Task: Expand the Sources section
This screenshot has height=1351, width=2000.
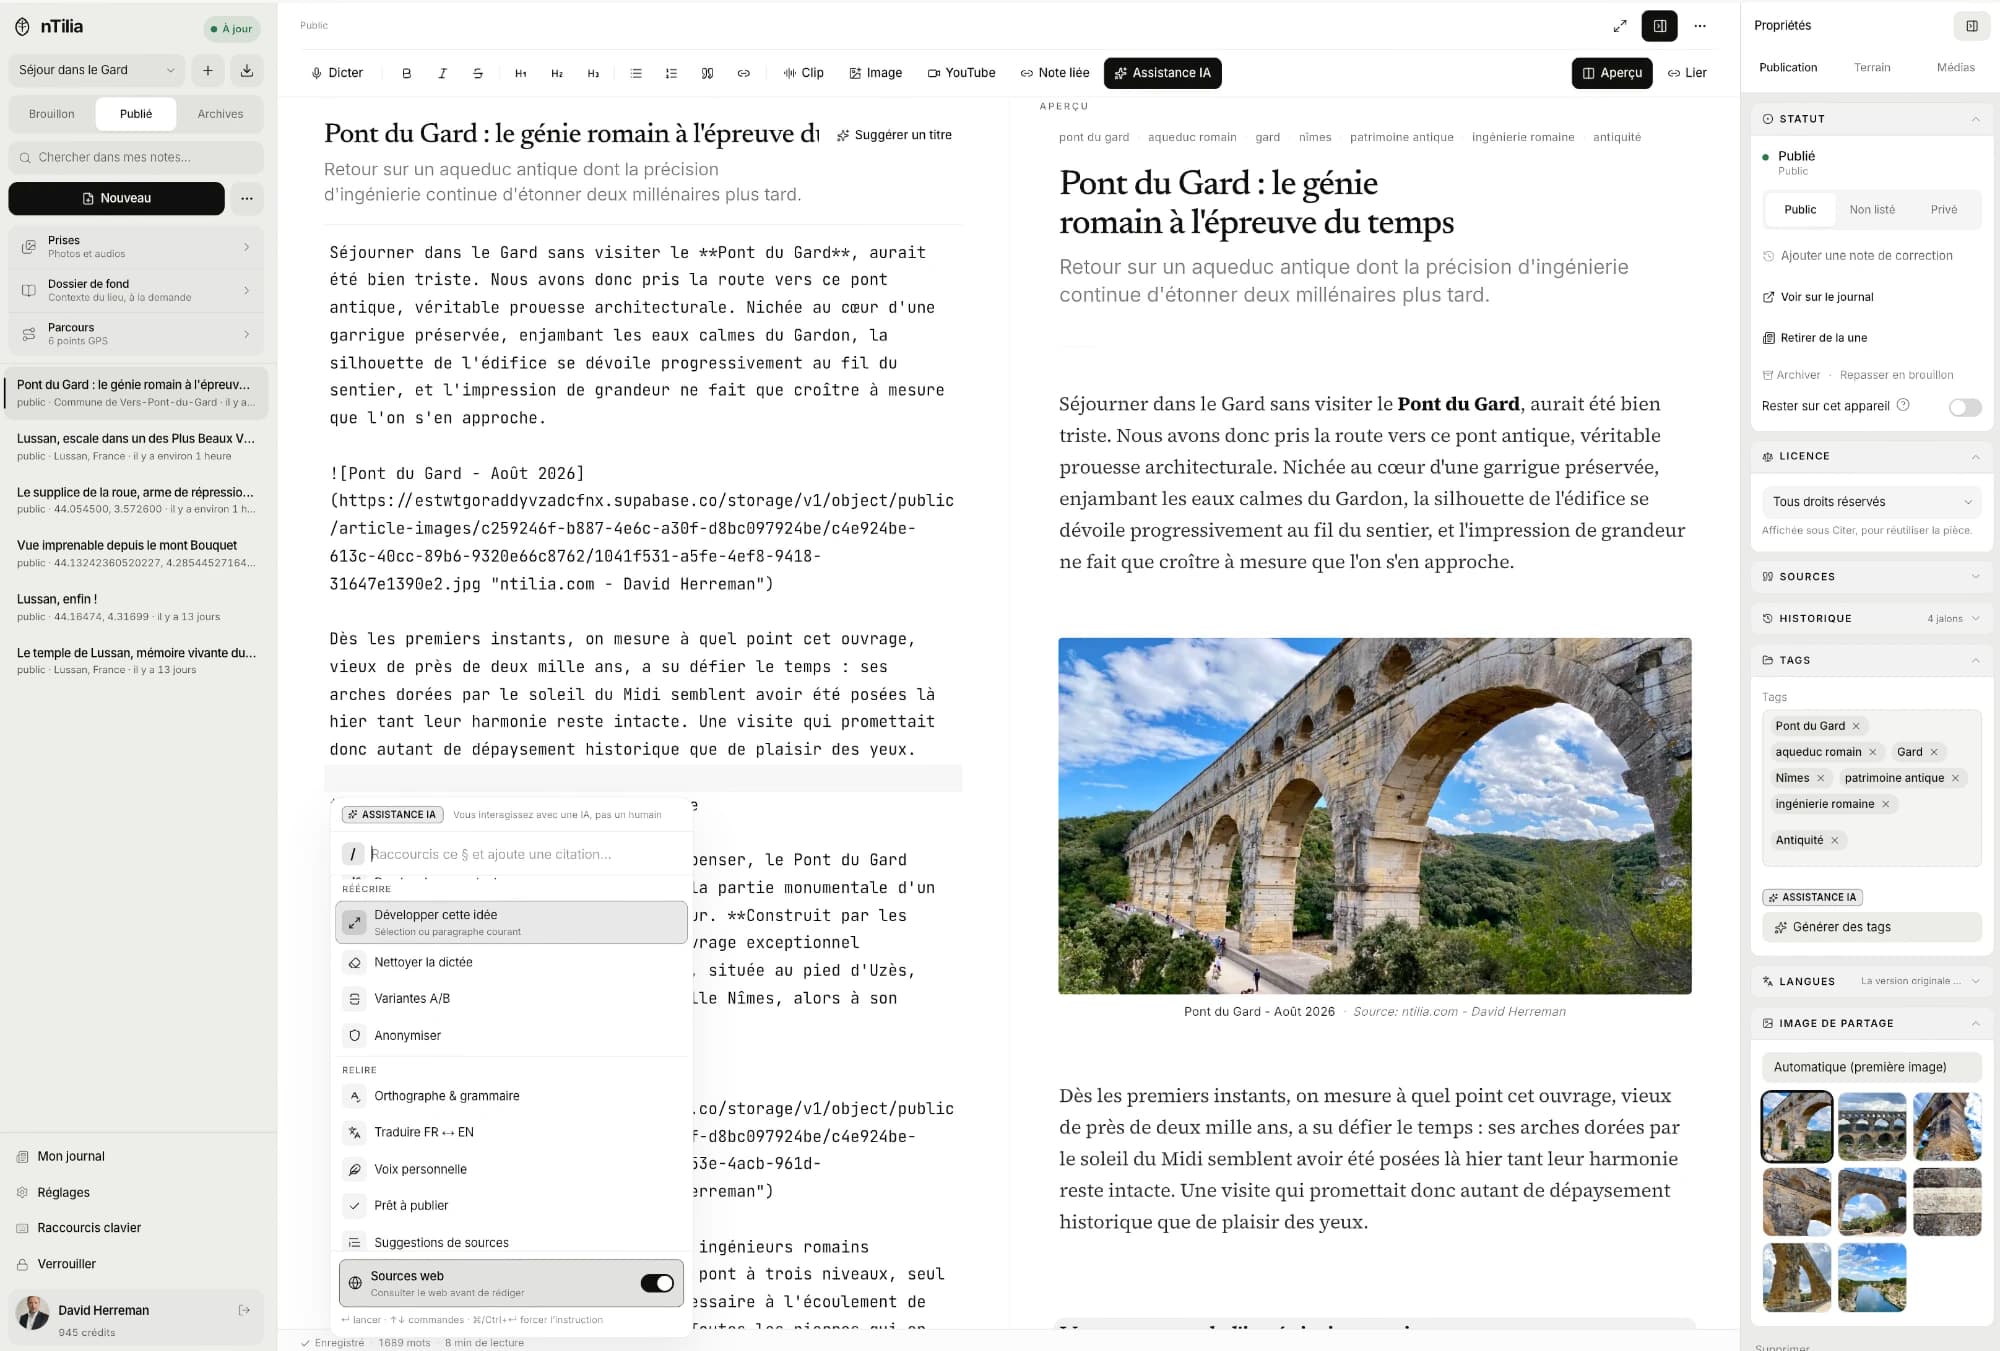Action: [x=1871, y=577]
